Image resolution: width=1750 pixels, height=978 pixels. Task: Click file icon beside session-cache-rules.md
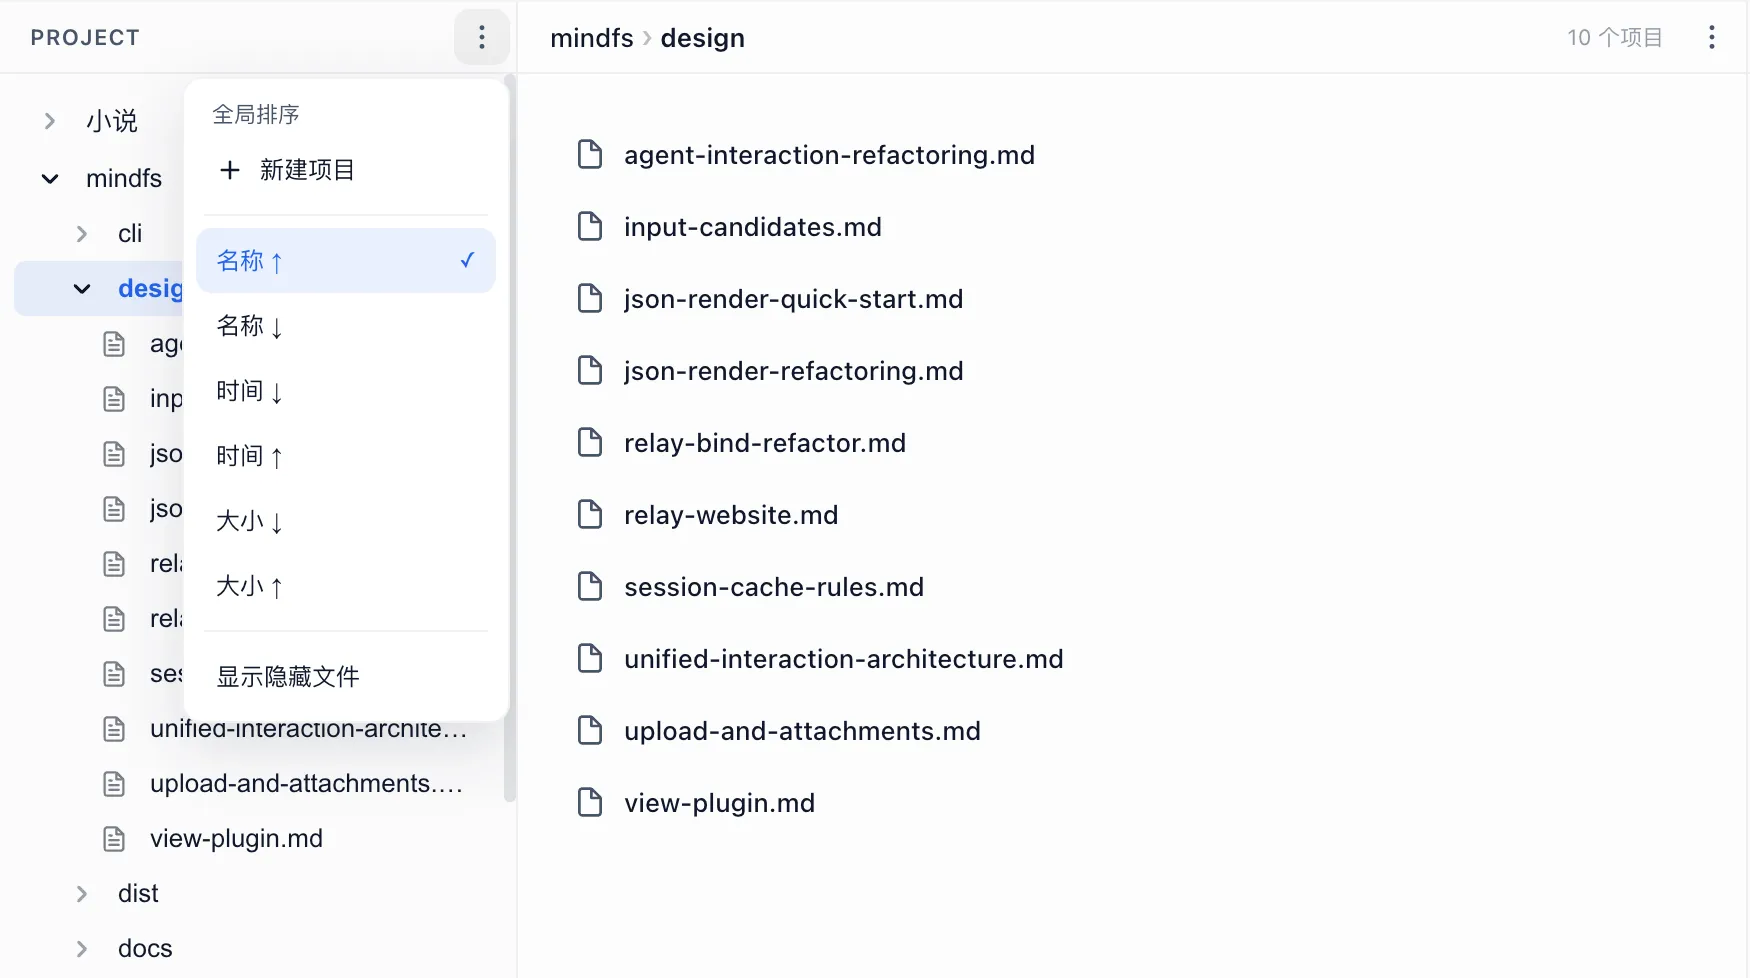click(590, 587)
